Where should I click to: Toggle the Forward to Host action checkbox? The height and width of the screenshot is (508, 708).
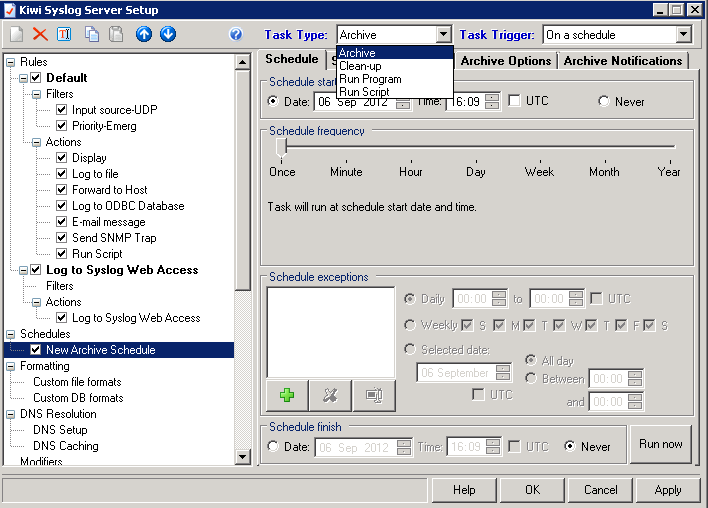pyautogui.click(x=62, y=190)
